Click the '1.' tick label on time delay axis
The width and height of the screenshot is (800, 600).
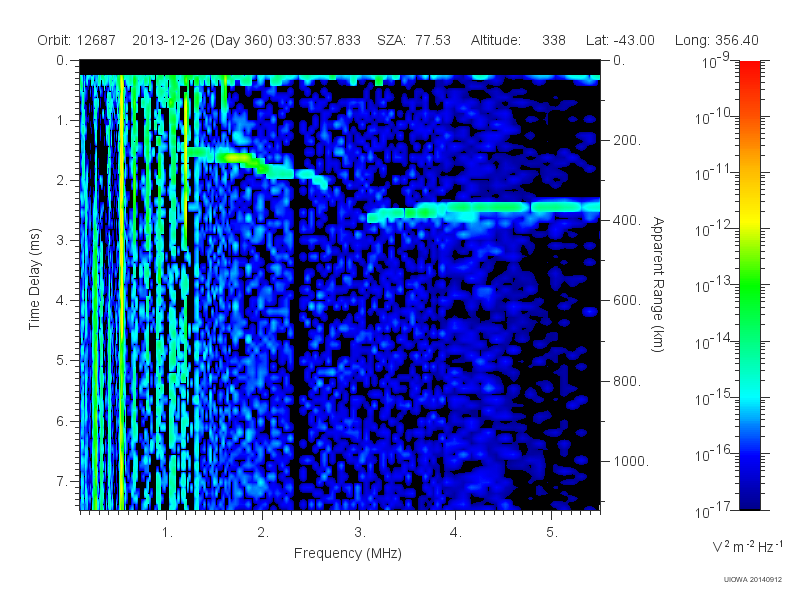point(62,120)
